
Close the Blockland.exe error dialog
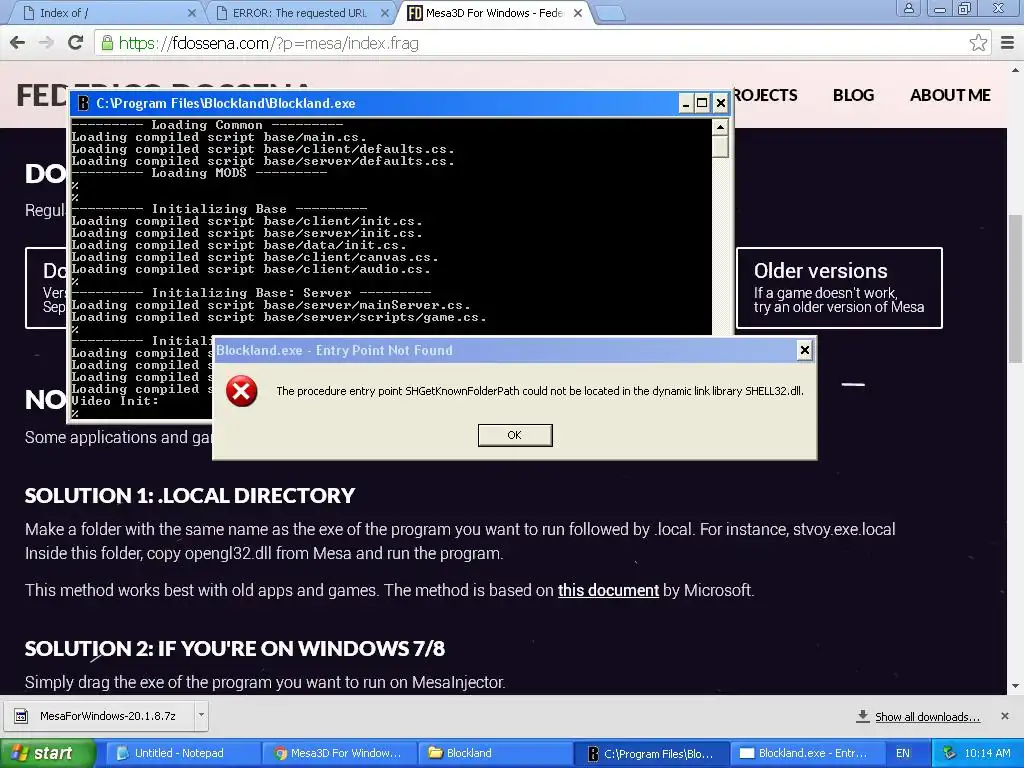(x=805, y=350)
